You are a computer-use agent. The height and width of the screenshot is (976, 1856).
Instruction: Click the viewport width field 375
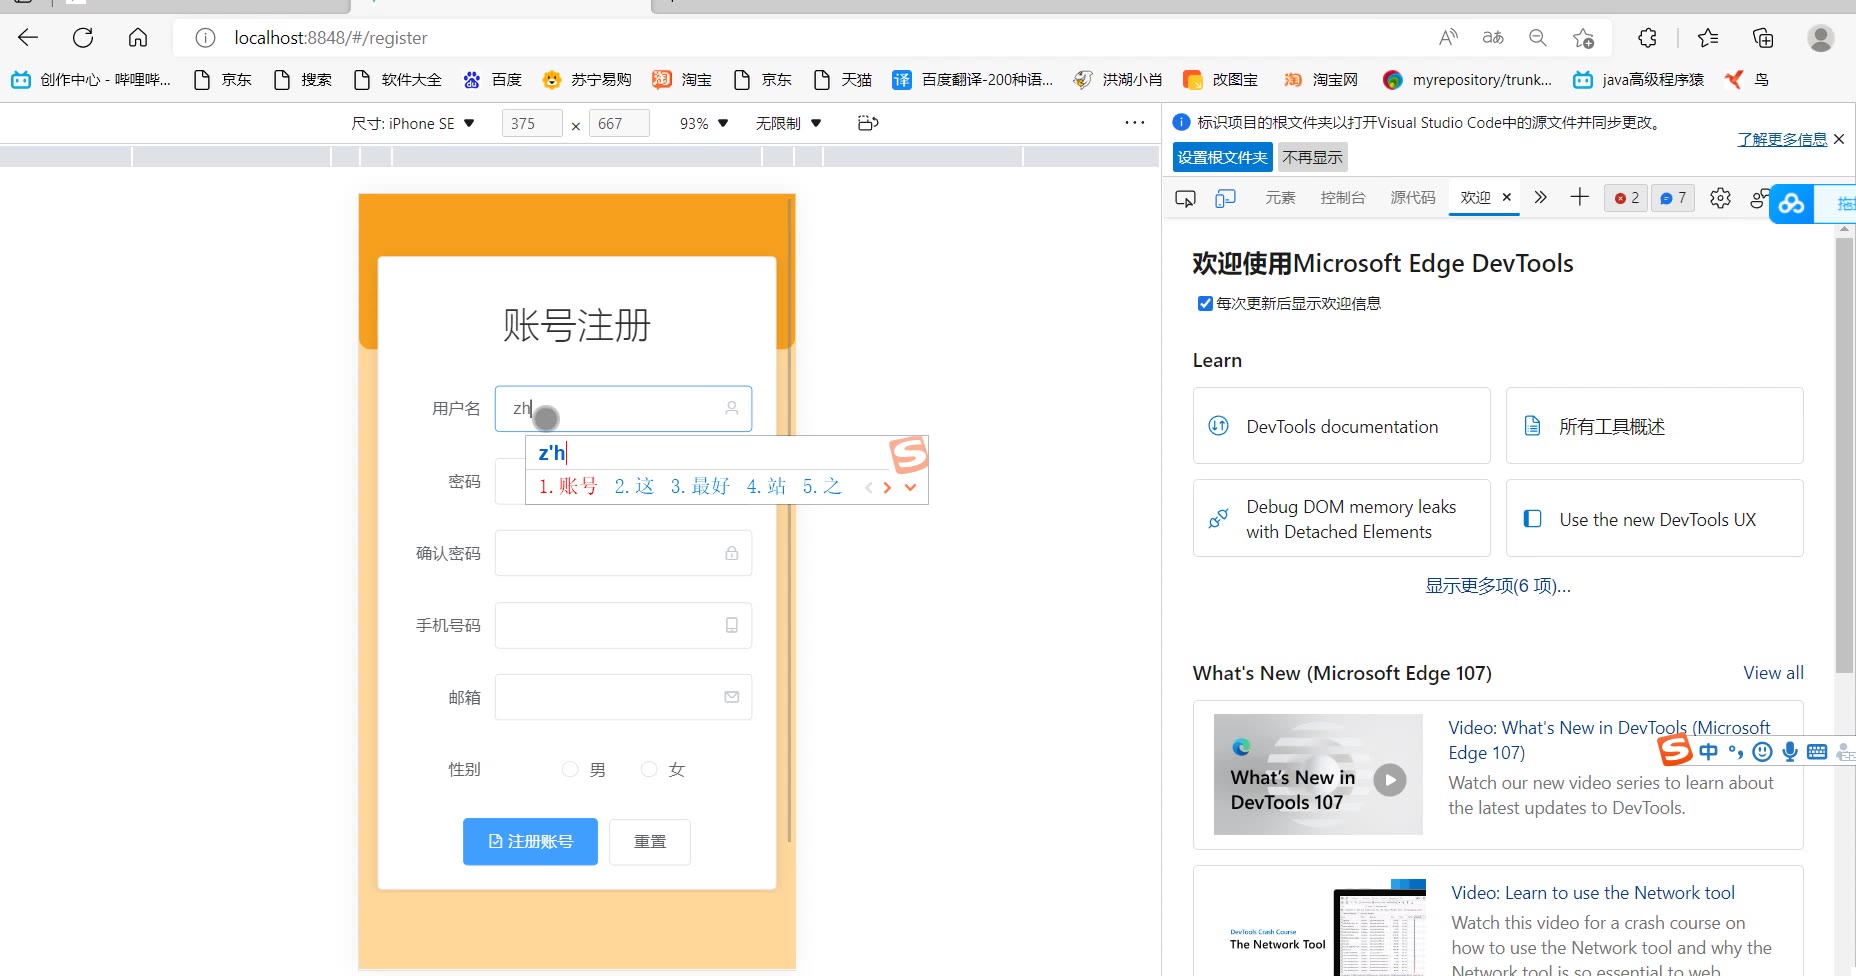click(532, 123)
